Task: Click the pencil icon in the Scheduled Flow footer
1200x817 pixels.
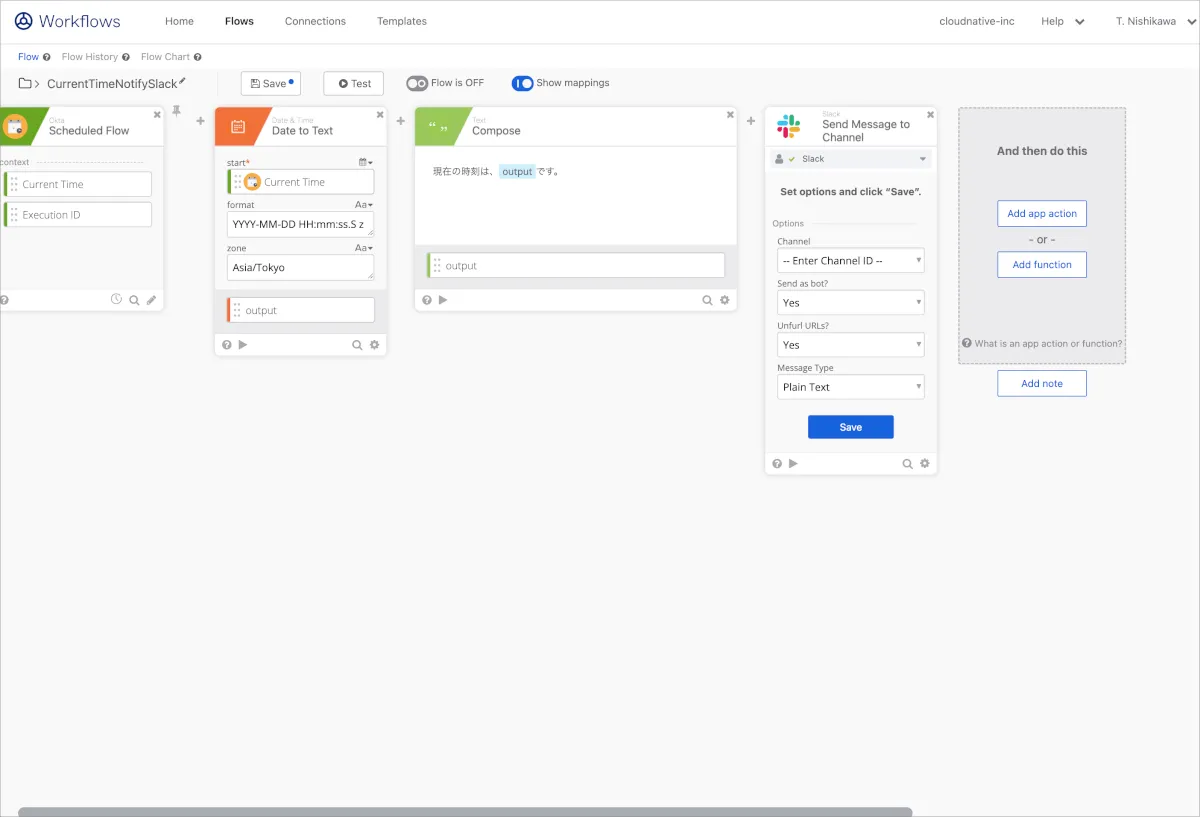Action: [x=152, y=300]
